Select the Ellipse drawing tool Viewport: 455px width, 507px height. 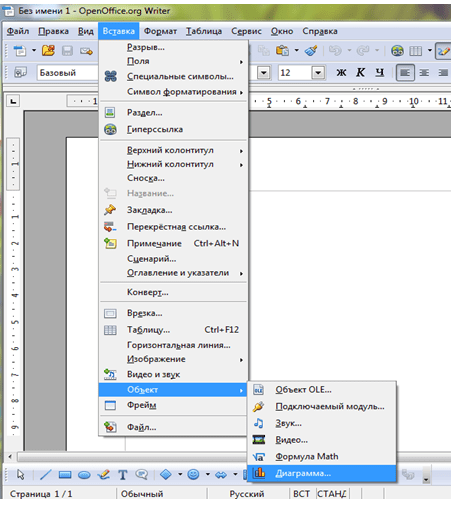point(84,475)
